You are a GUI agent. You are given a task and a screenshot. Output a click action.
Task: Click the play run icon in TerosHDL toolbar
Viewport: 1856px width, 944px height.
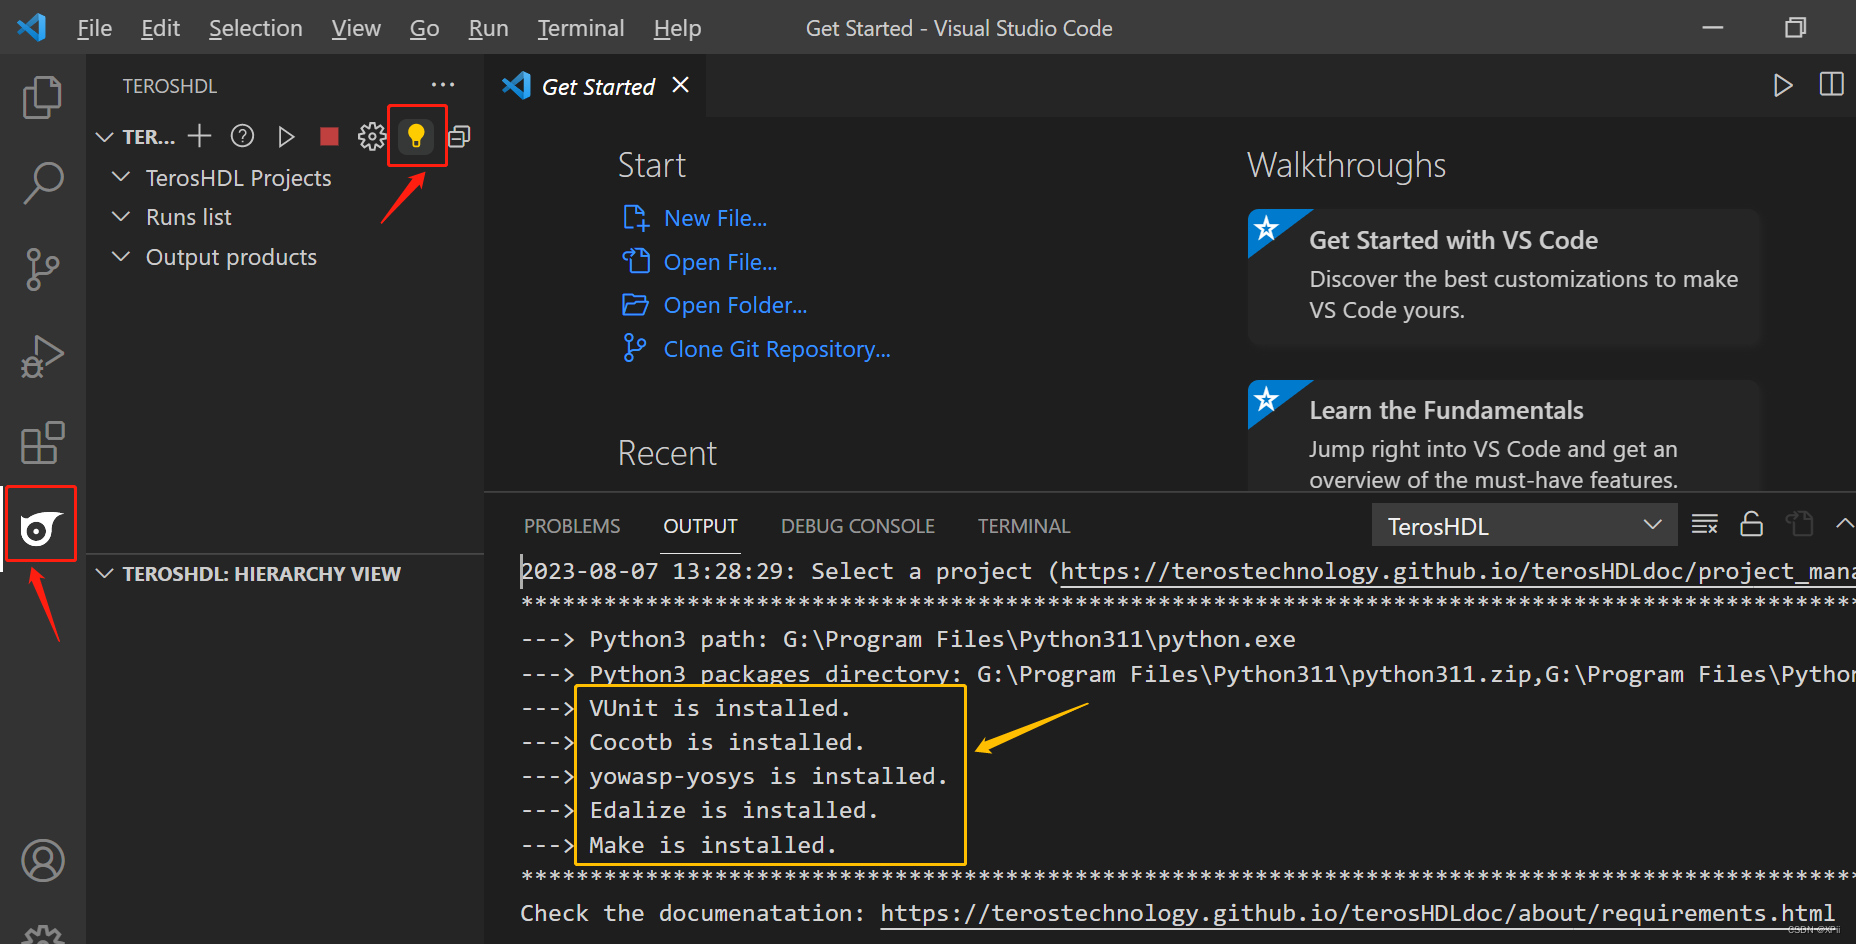click(x=286, y=136)
